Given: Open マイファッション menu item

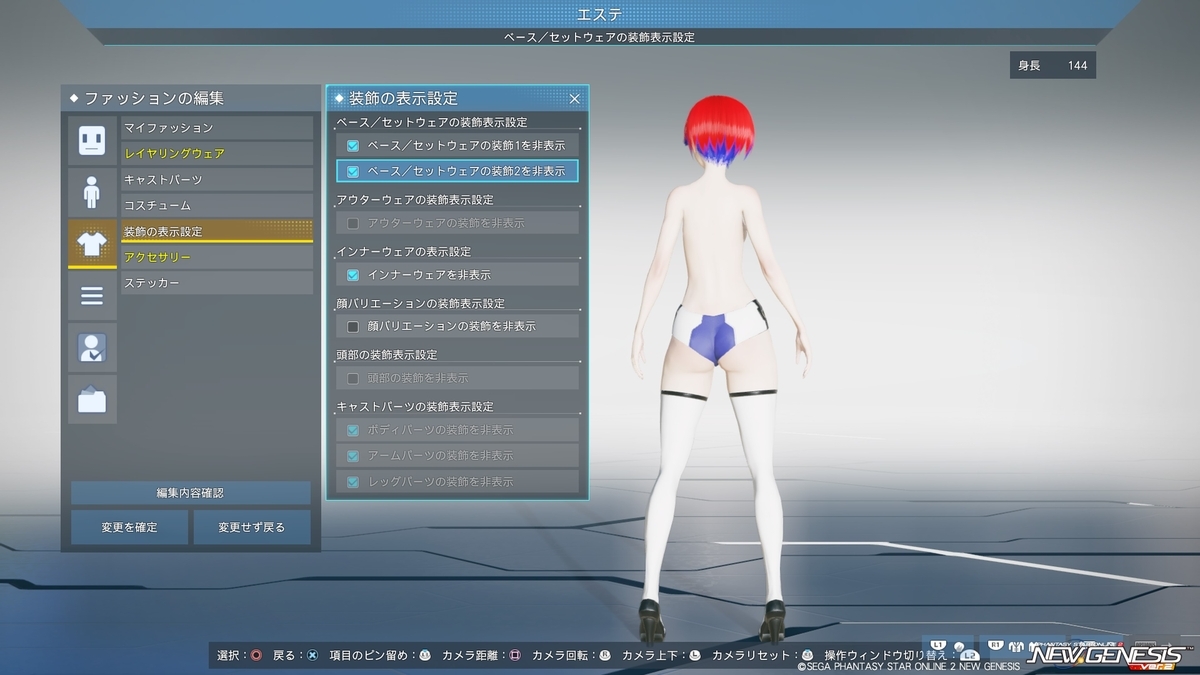Looking at the screenshot, I should pyautogui.click(x=217, y=128).
